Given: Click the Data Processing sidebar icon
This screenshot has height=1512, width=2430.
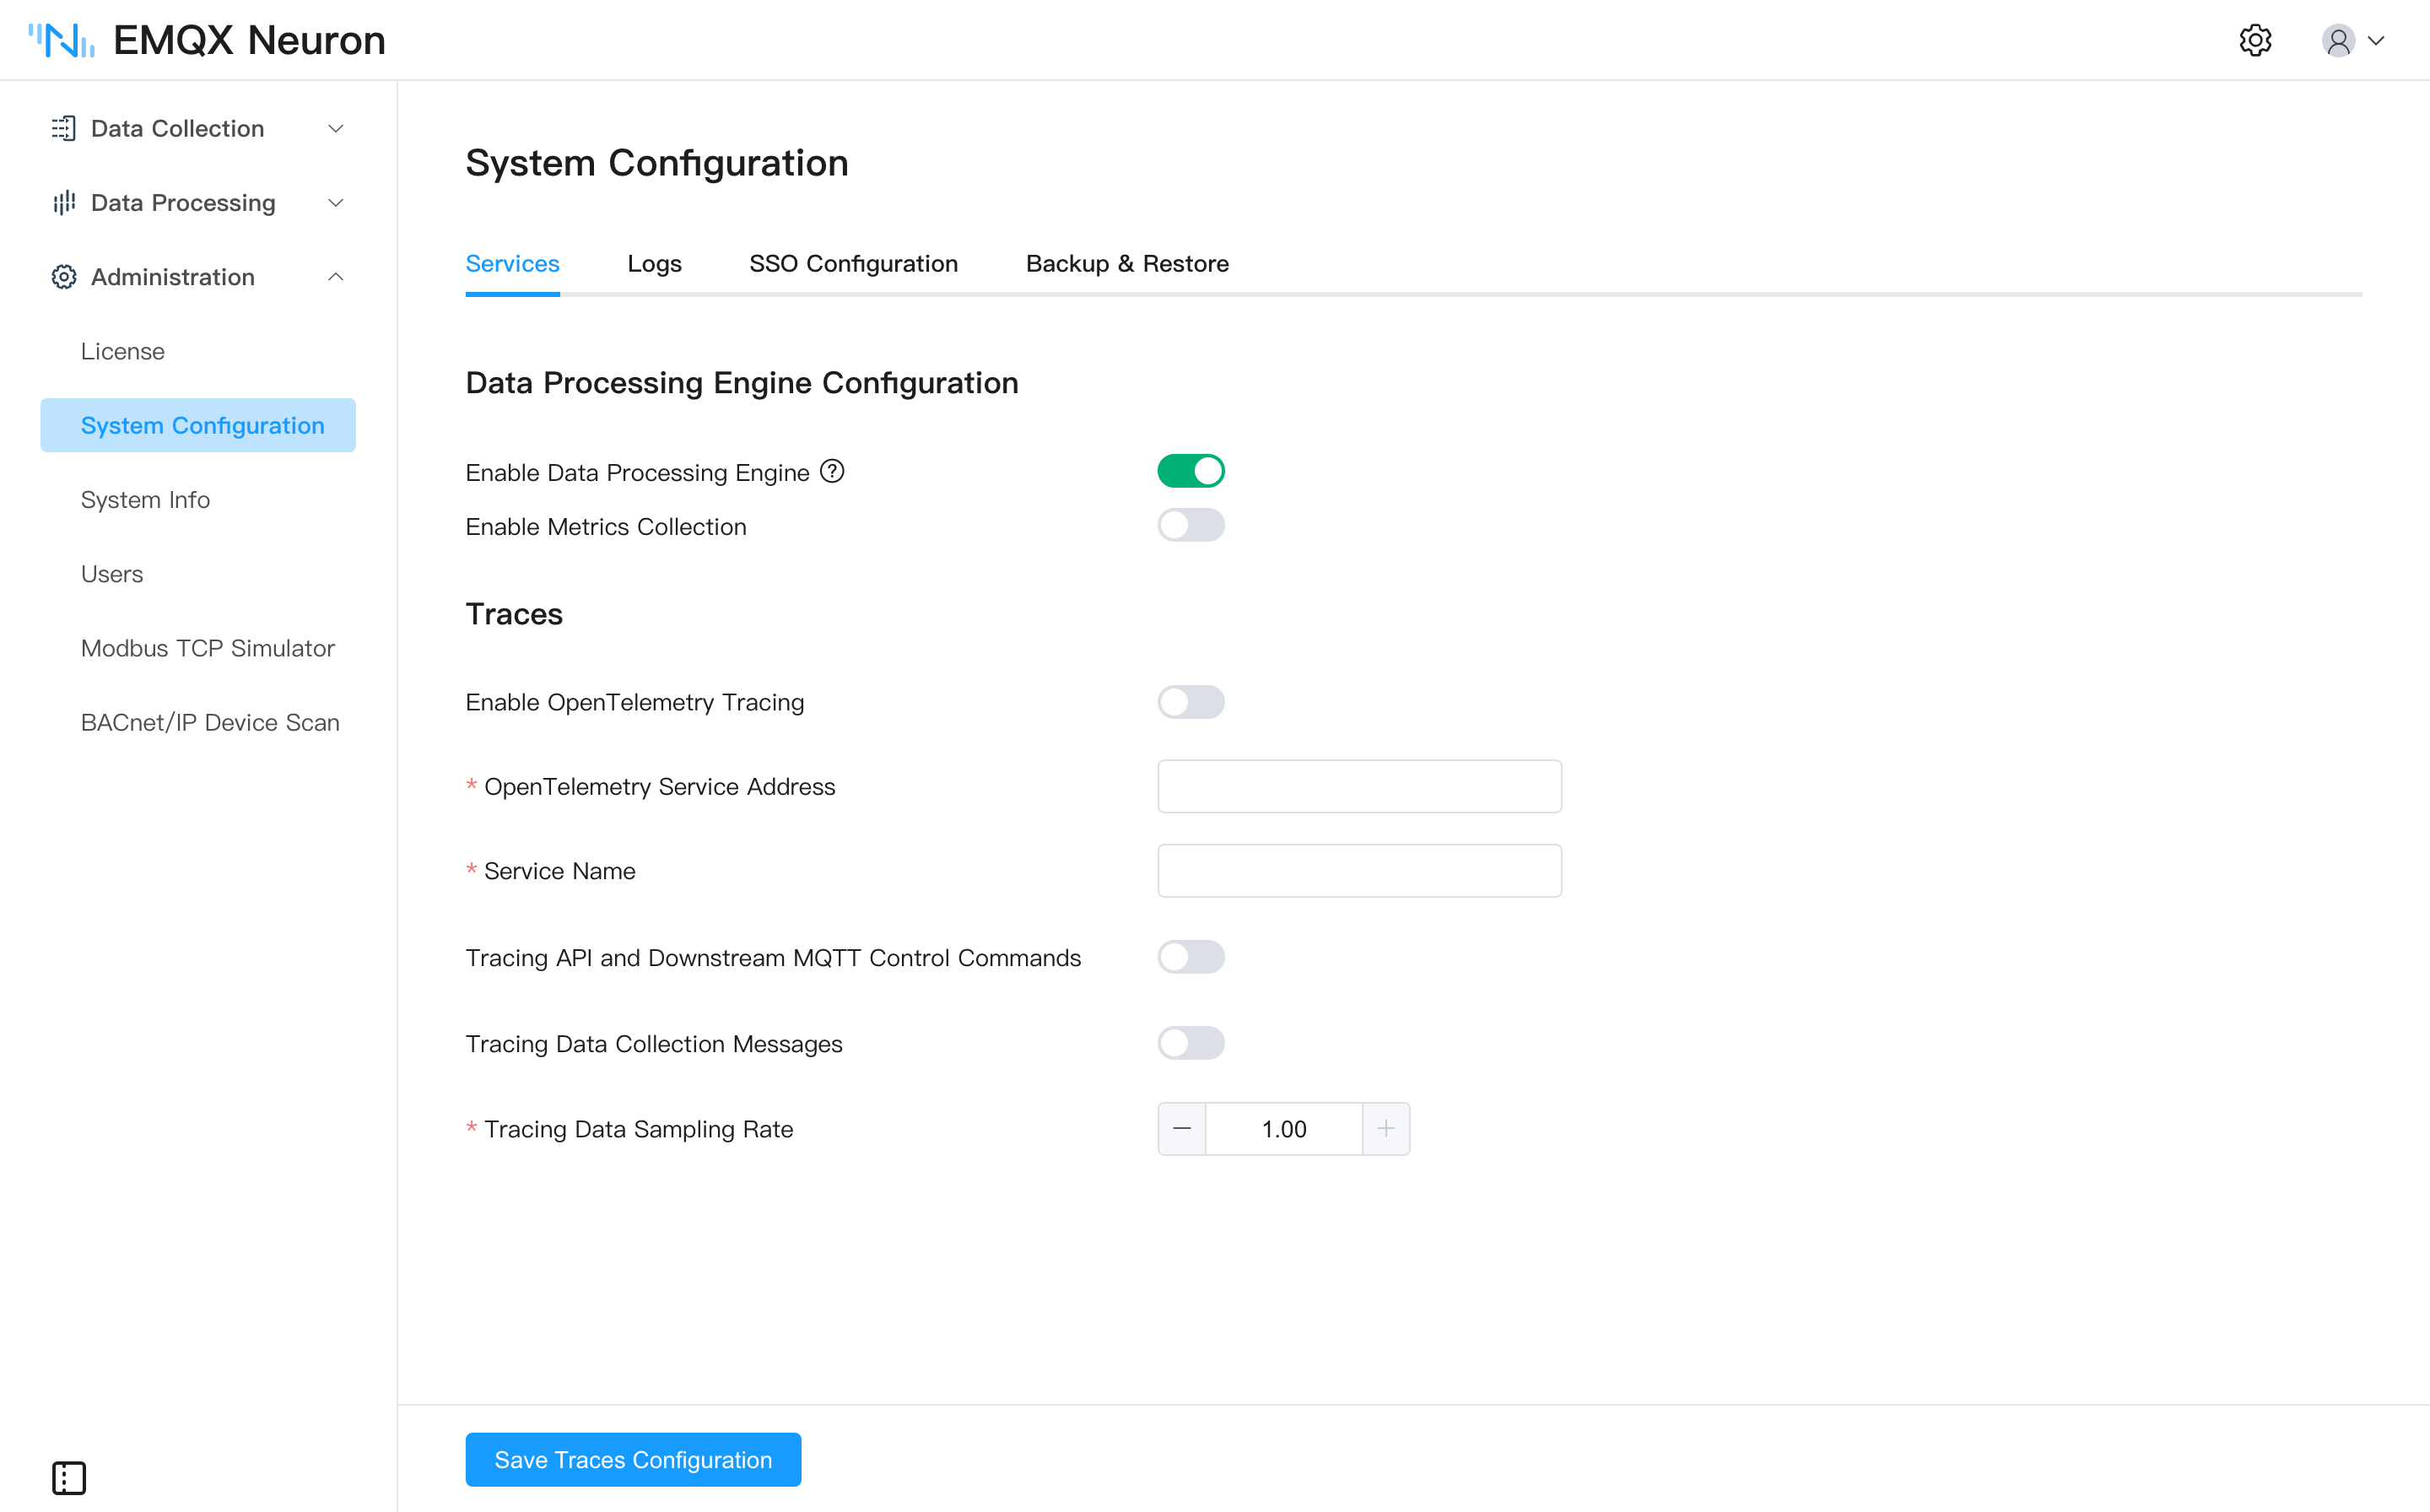Looking at the screenshot, I should 64,202.
